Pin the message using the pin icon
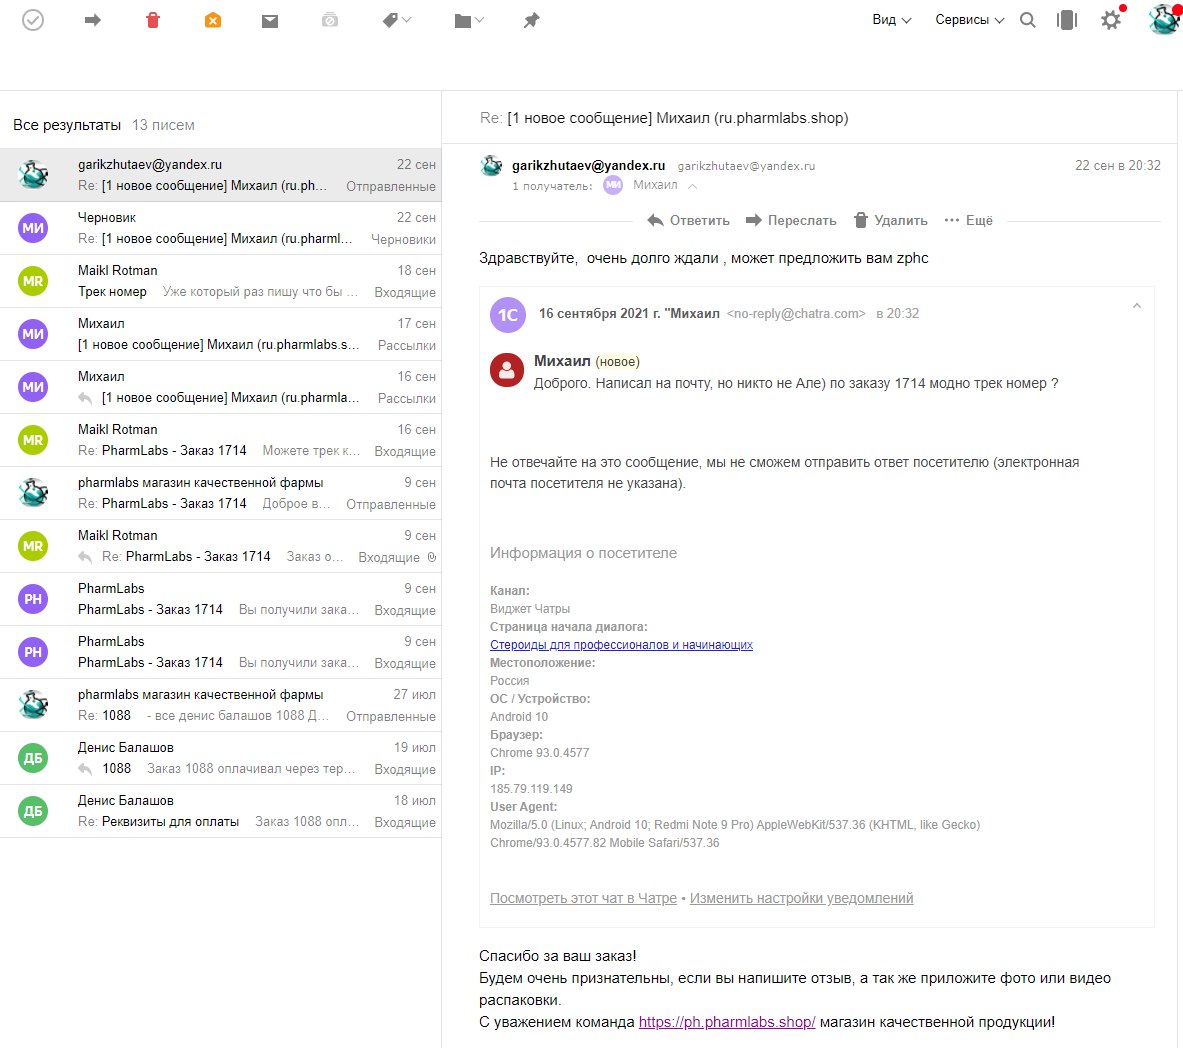1183x1048 pixels. (532, 20)
